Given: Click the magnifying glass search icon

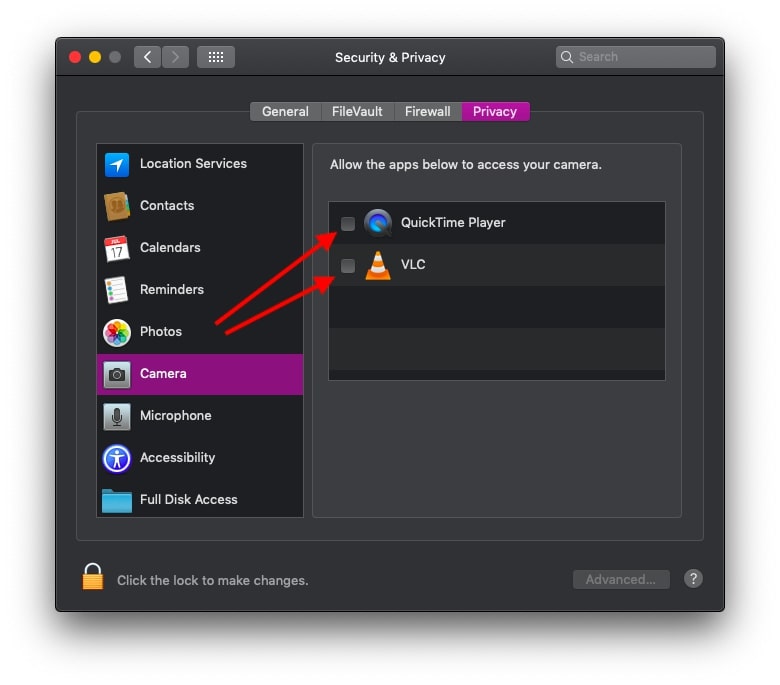Looking at the screenshot, I should click(x=567, y=57).
